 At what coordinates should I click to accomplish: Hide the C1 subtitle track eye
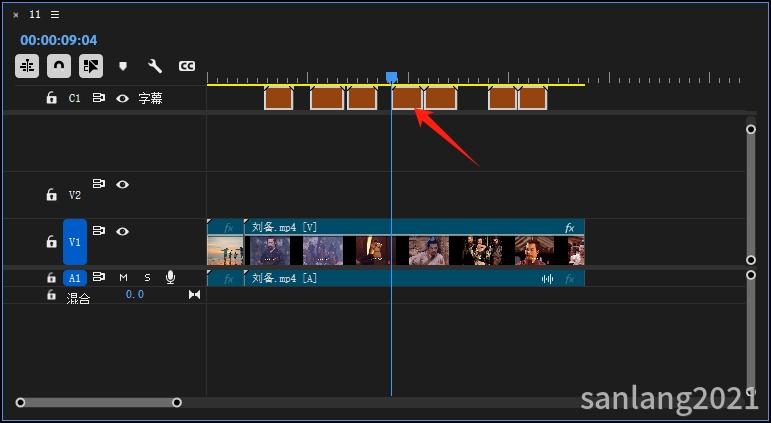click(122, 98)
